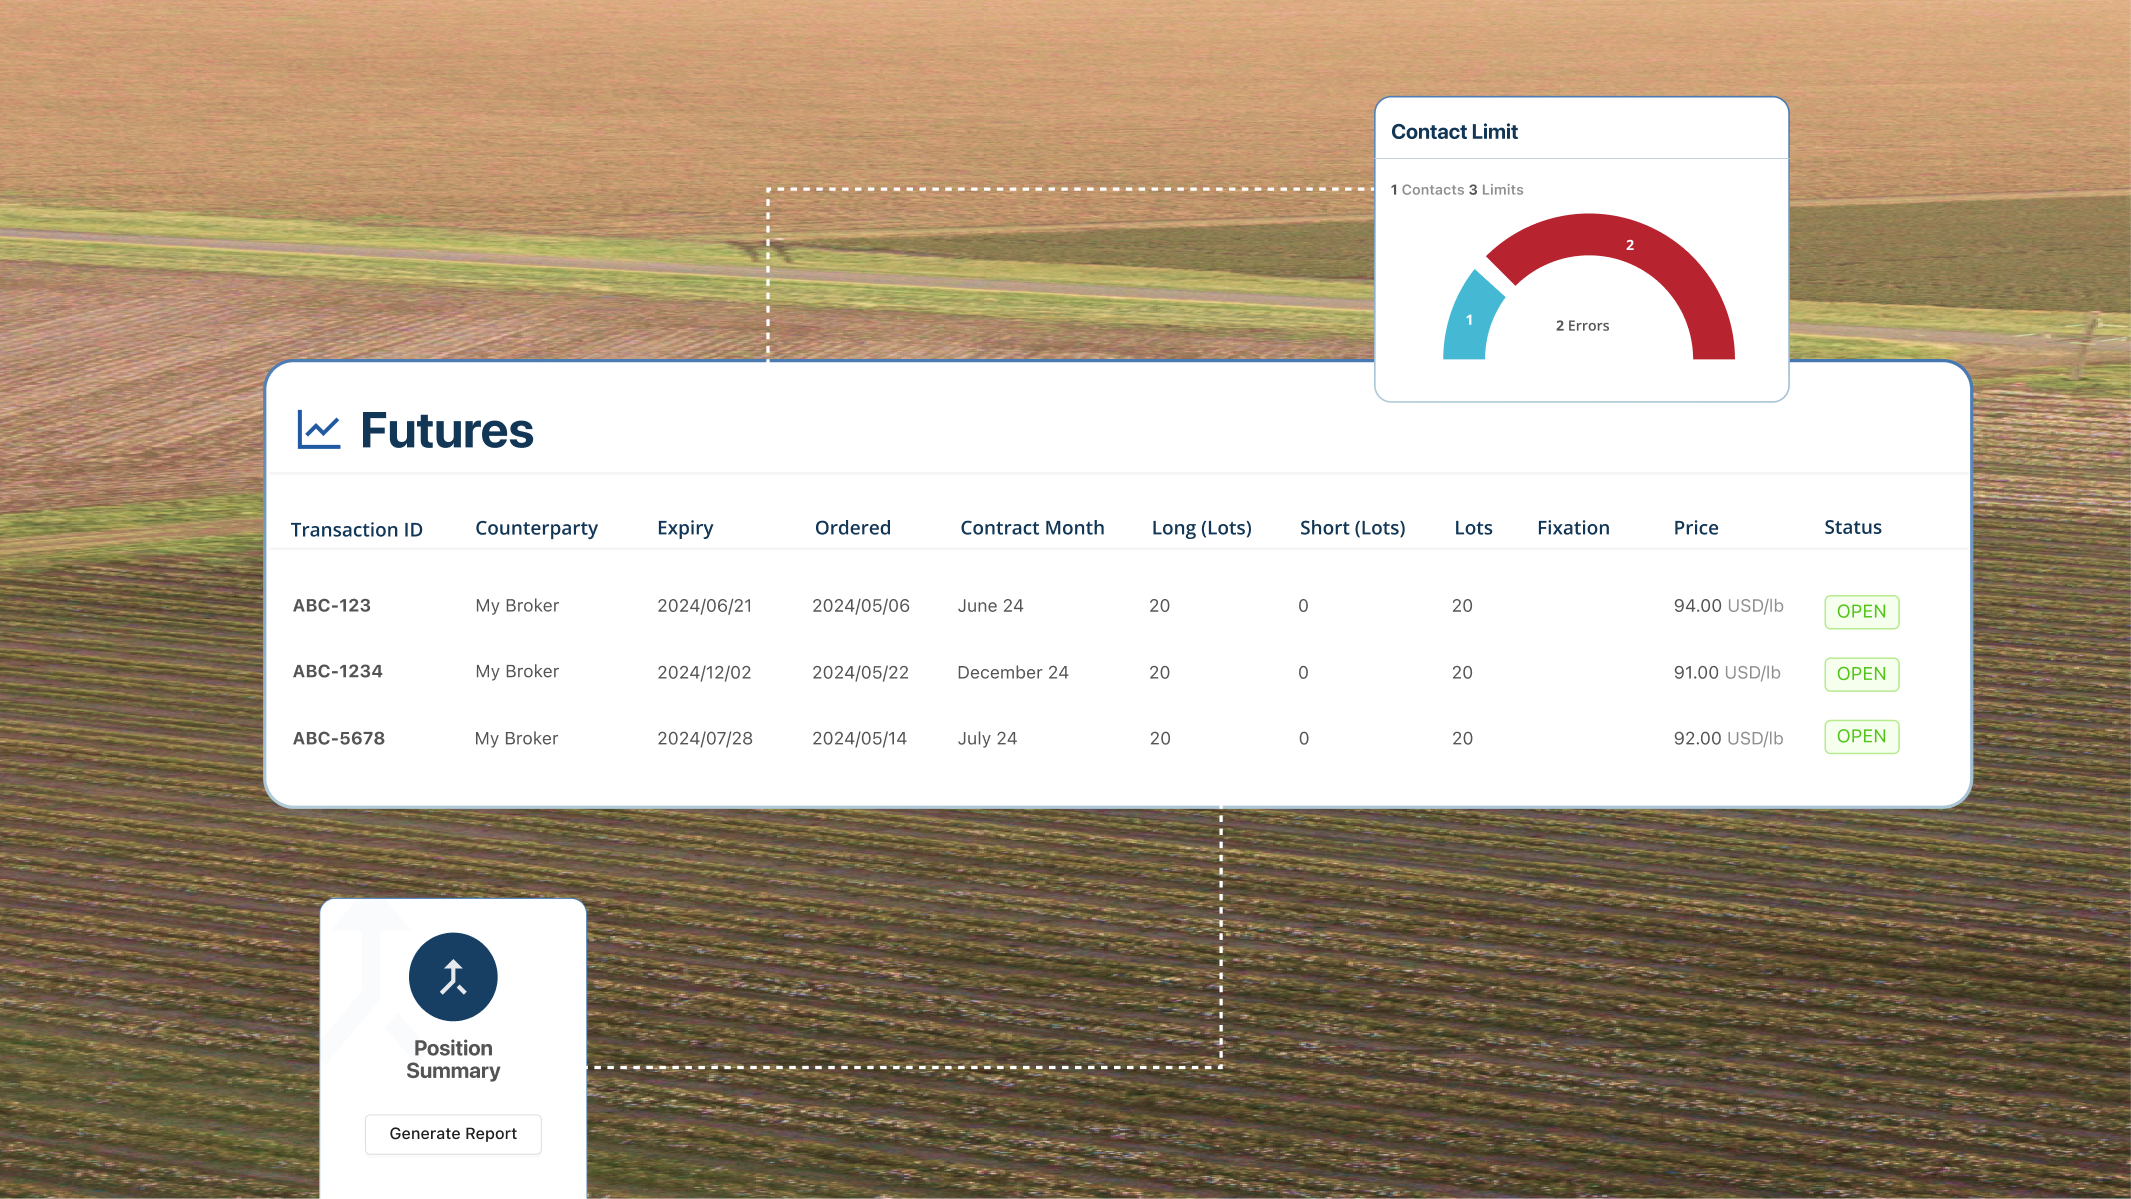Click expiry date 2024/06/21
The width and height of the screenshot is (2131, 1199).
click(704, 606)
